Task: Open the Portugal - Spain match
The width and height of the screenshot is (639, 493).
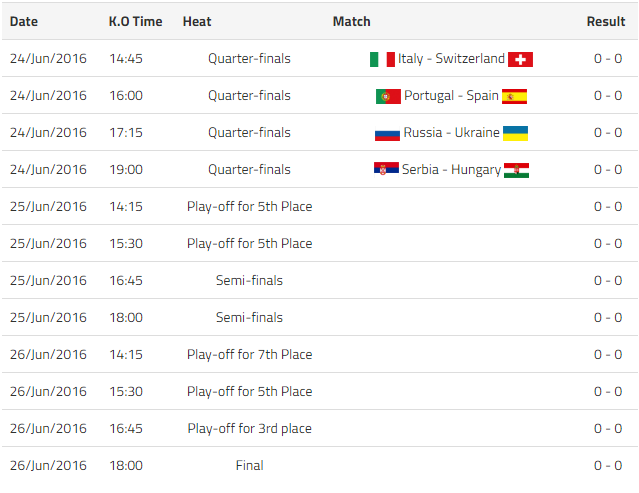Action: pyautogui.click(x=451, y=96)
